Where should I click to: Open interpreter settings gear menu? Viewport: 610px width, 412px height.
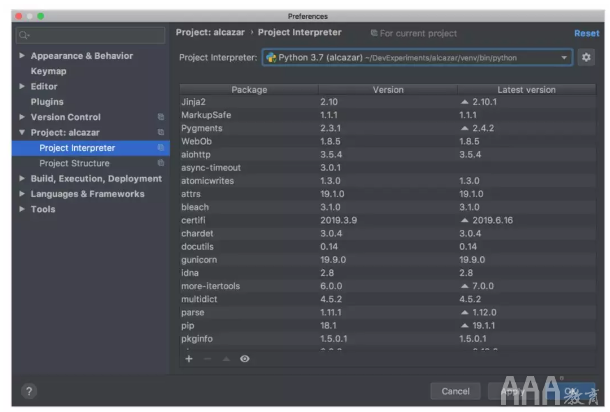coord(586,58)
